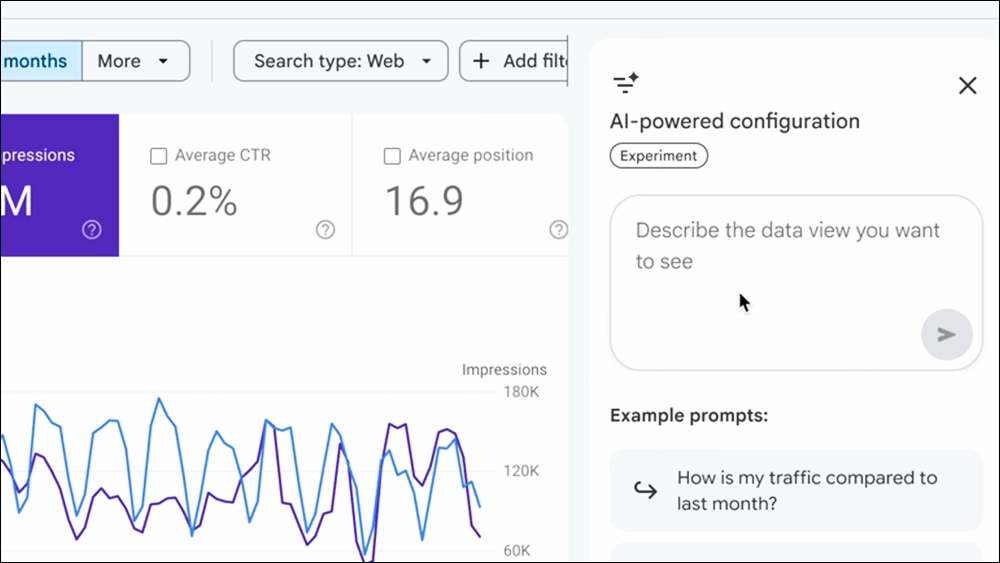
Task: Click the 120K axis value
Action: pyautogui.click(x=521, y=471)
